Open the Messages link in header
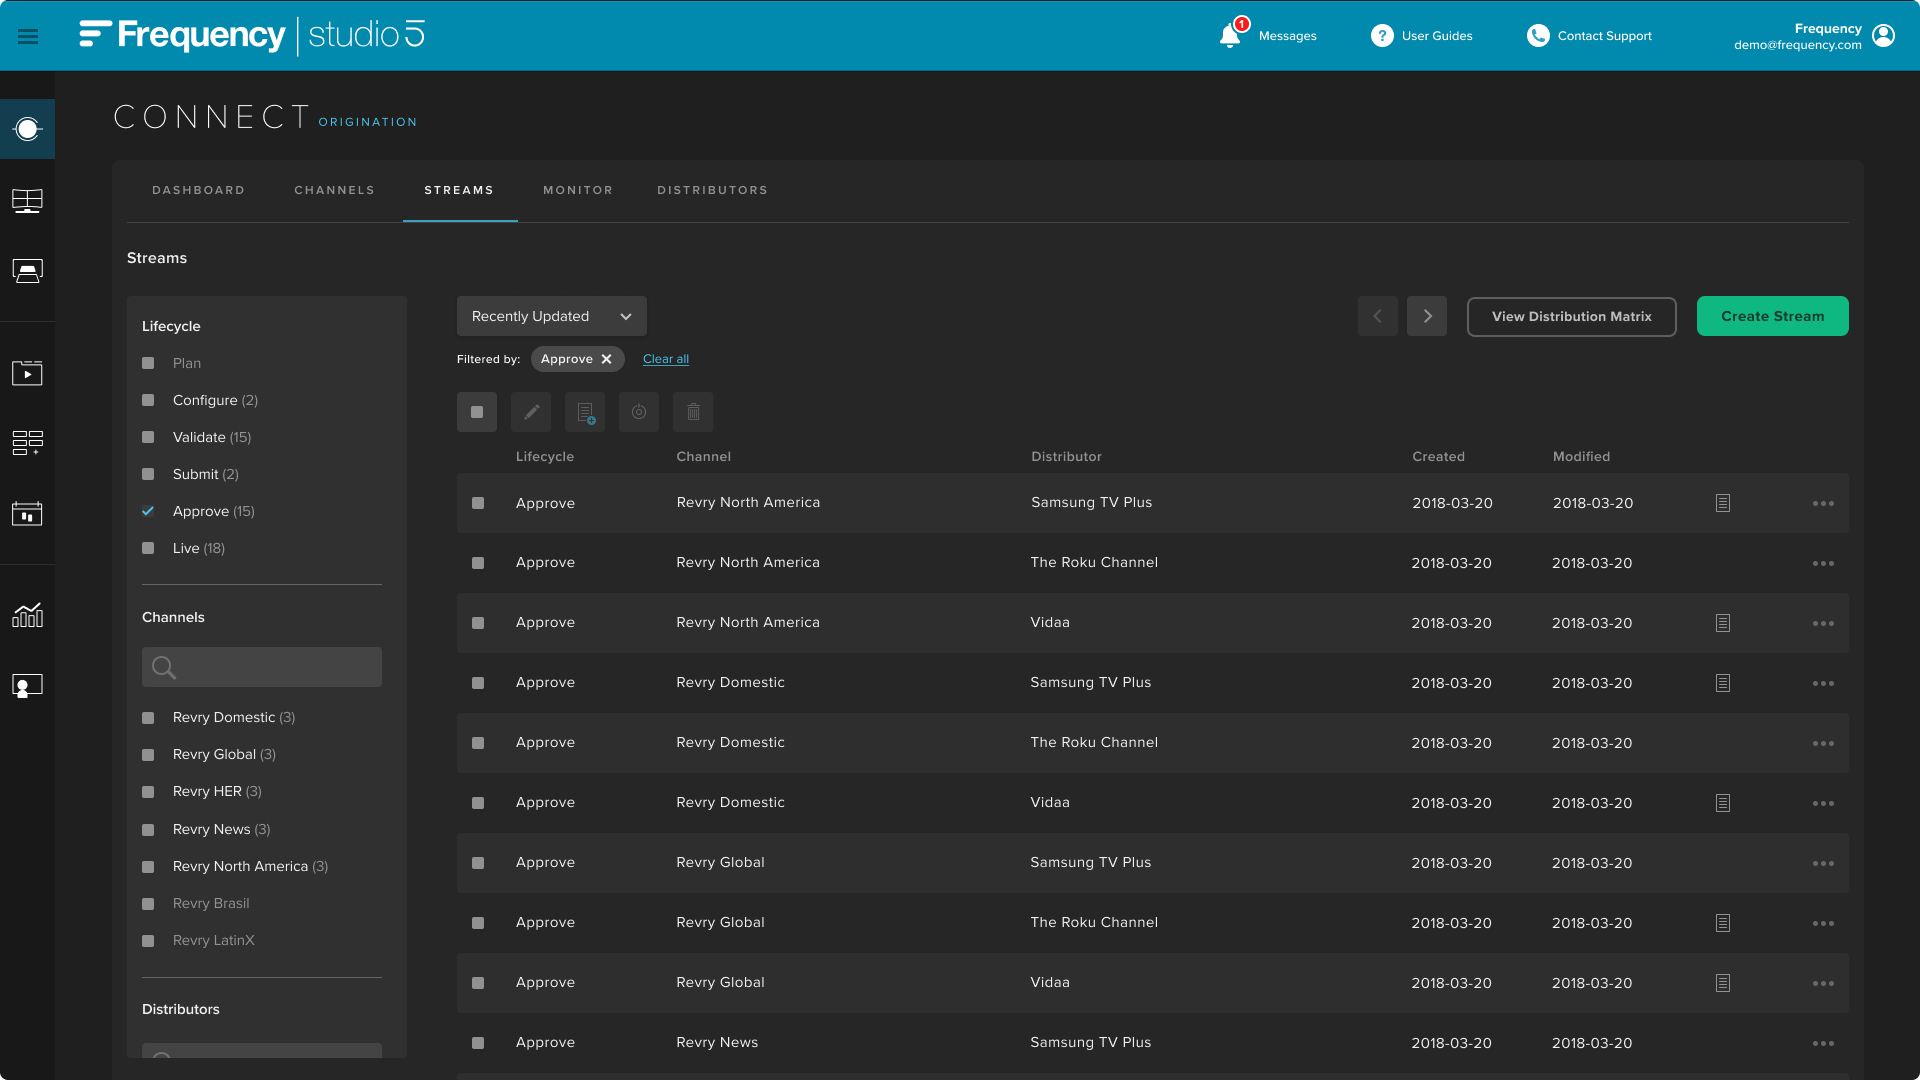This screenshot has width=1920, height=1080. tap(1287, 36)
